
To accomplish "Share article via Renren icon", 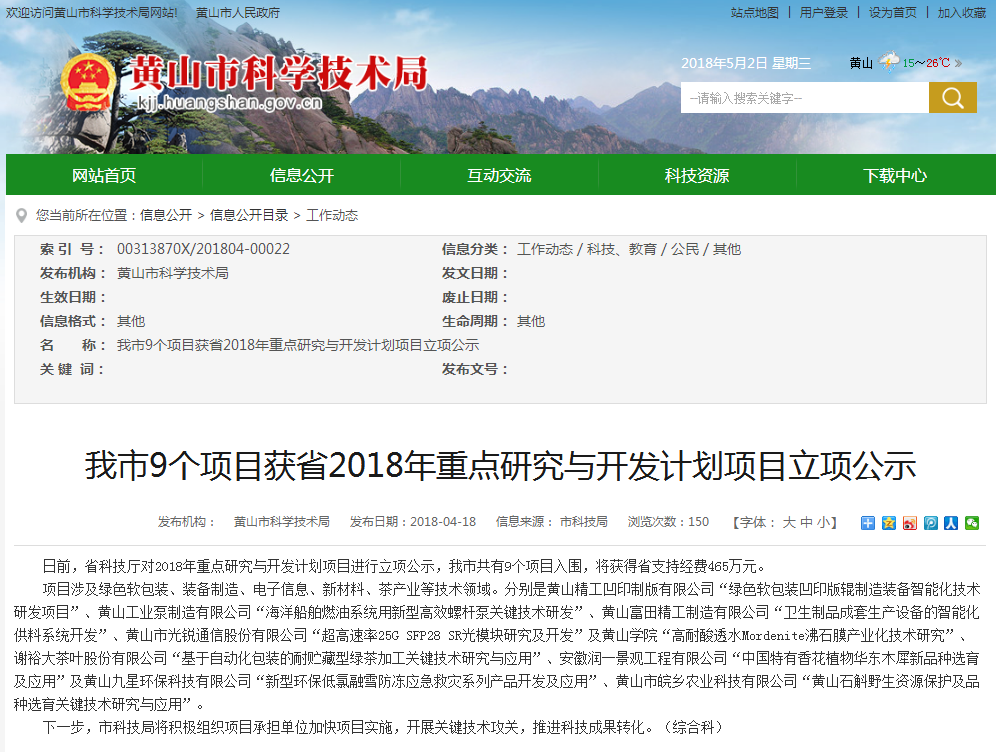I will pyautogui.click(x=951, y=522).
